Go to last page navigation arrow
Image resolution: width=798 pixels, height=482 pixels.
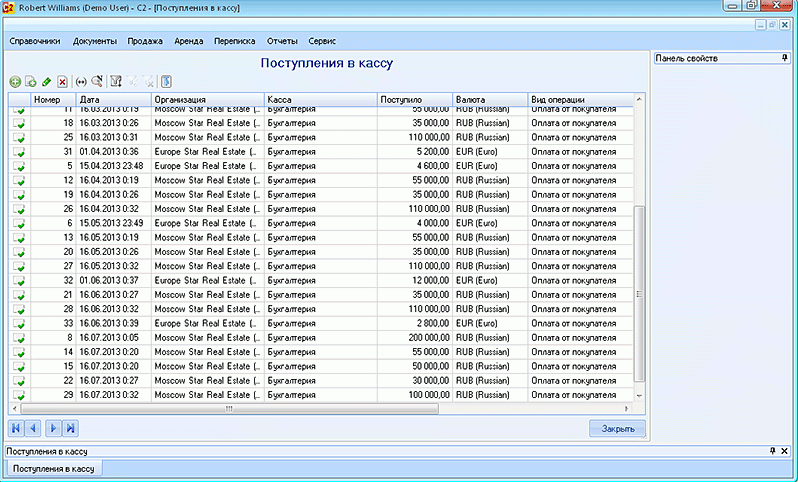pyautogui.click(x=70, y=428)
